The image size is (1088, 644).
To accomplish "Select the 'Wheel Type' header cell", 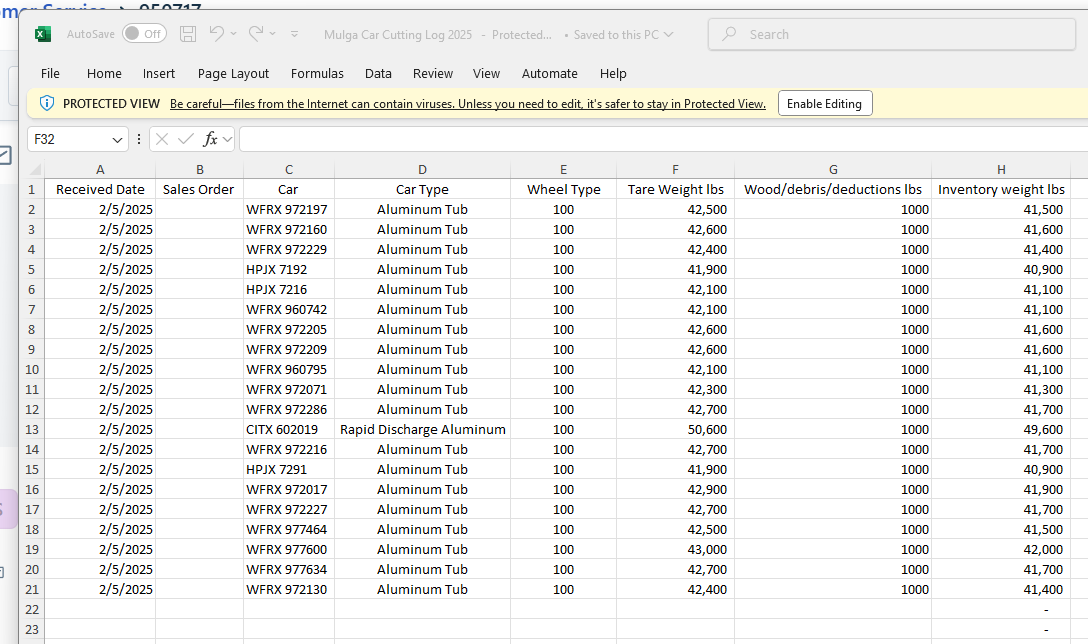I will tap(563, 189).
